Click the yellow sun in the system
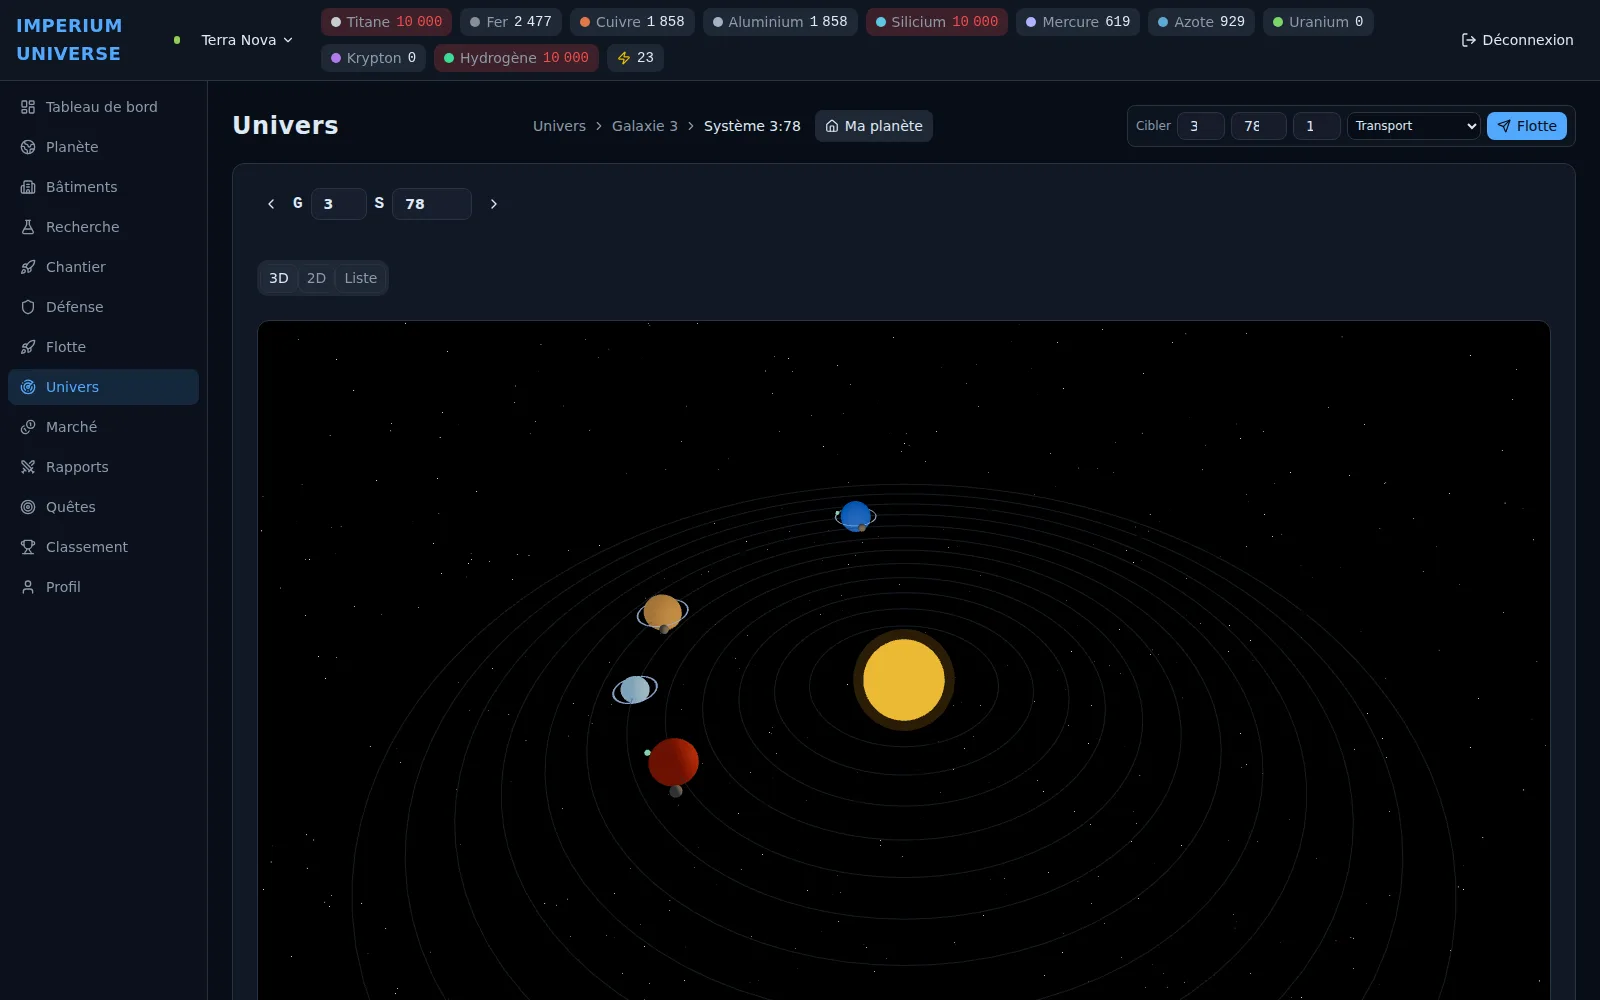 pos(904,680)
